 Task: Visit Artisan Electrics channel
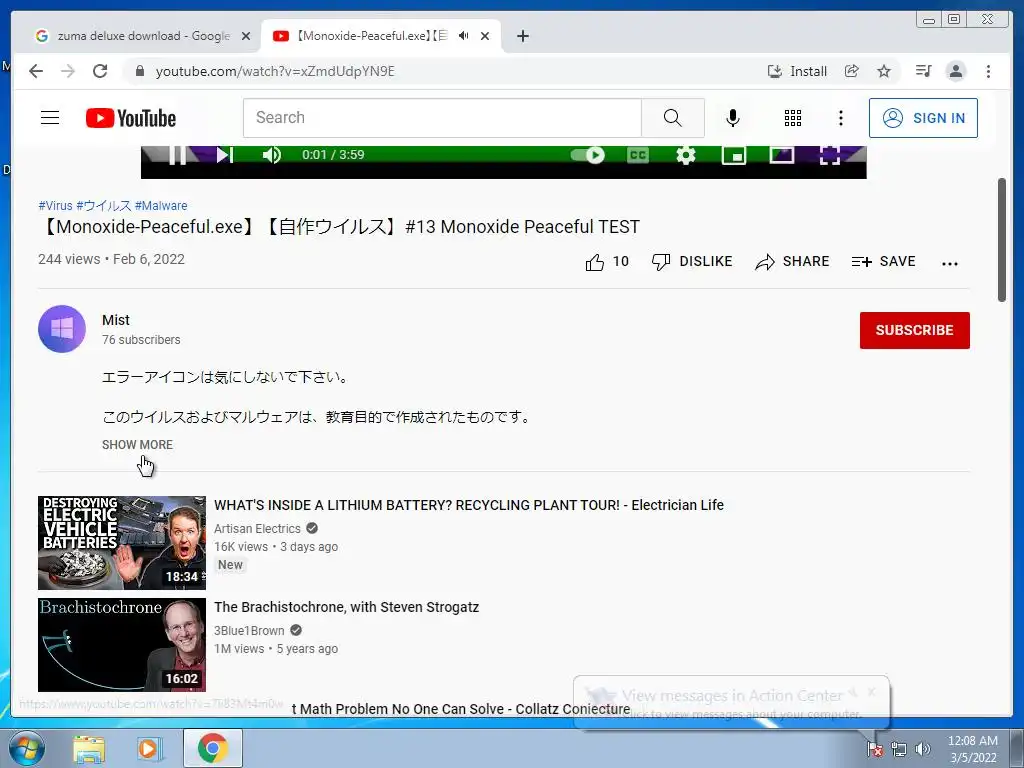pos(257,528)
